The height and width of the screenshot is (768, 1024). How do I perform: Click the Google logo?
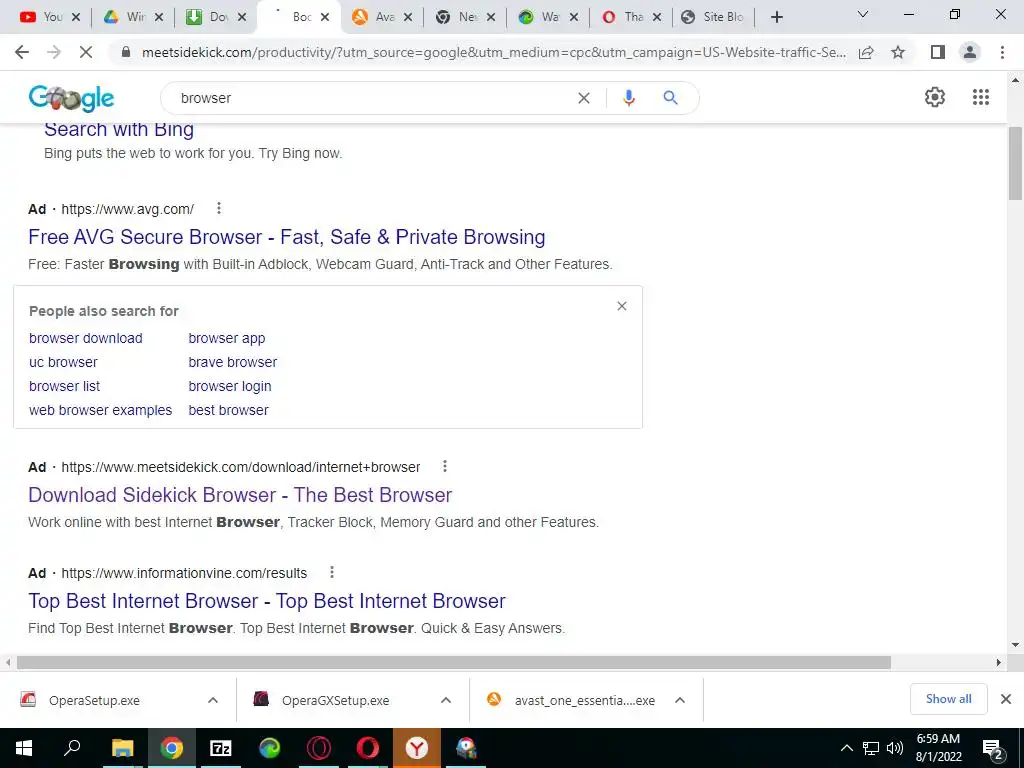[x=71, y=98]
